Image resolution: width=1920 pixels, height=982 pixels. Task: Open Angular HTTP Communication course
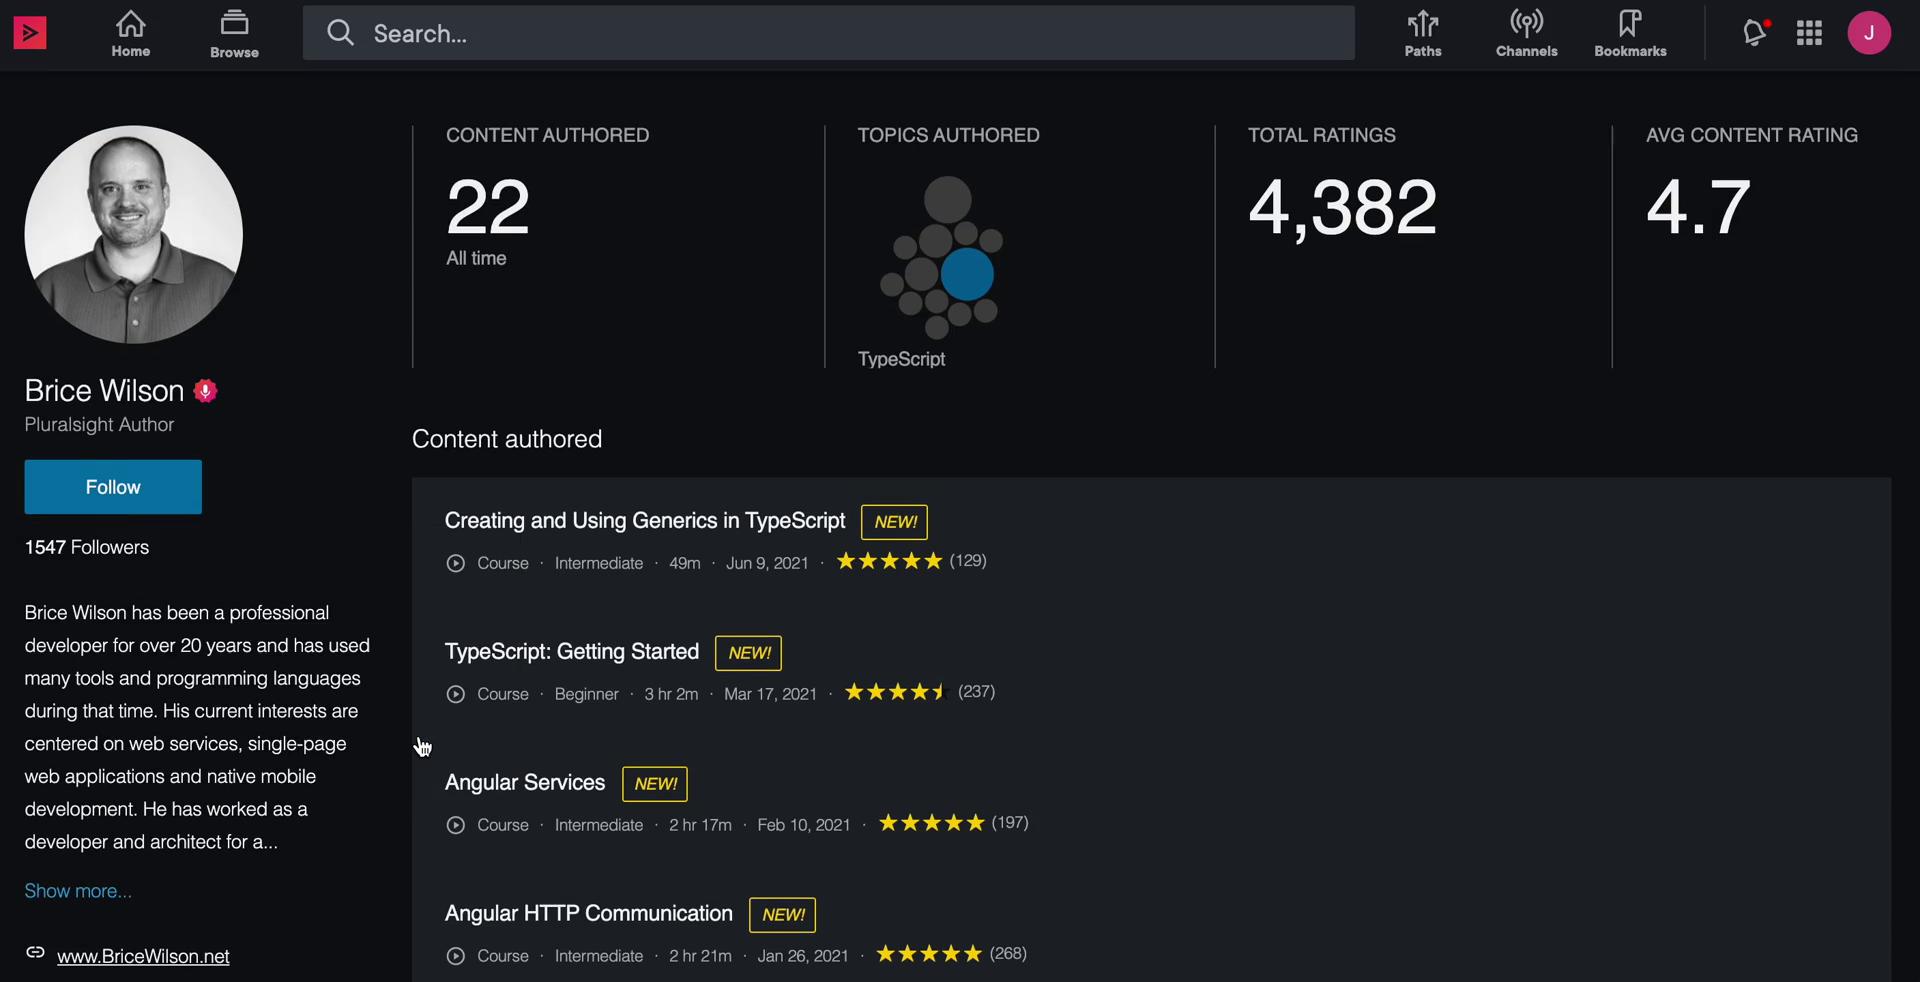click(589, 914)
